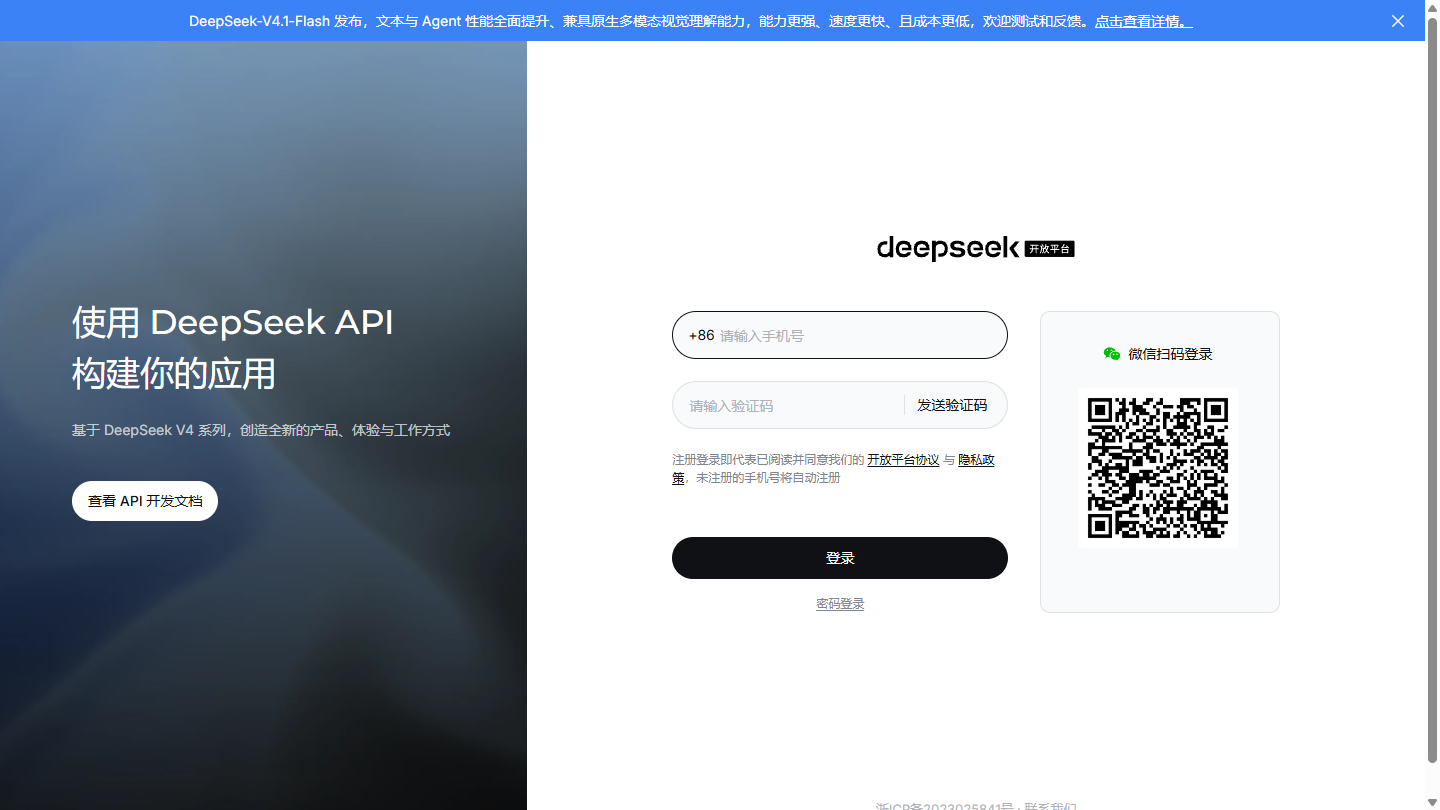Click the 构建你的应用 headline line
Viewport: 1440px width, 810px height.
tap(174, 374)
